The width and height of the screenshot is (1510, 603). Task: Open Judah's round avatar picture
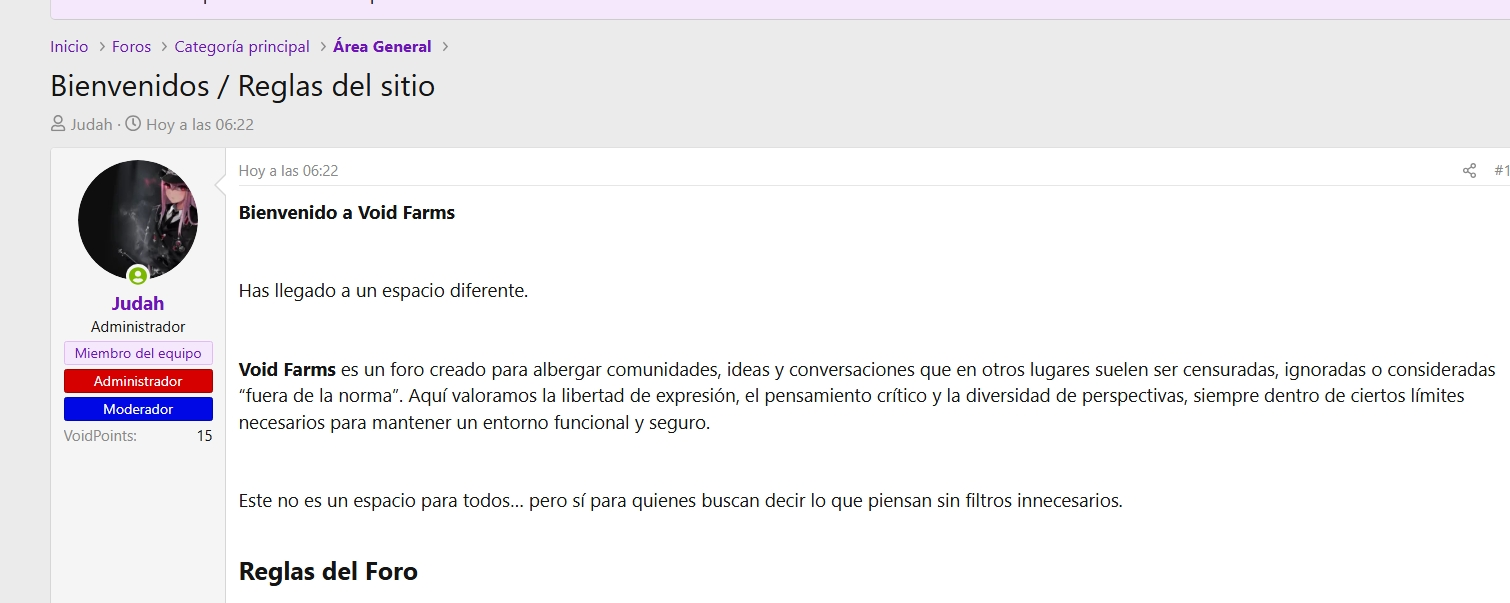[x=138, y=220]
